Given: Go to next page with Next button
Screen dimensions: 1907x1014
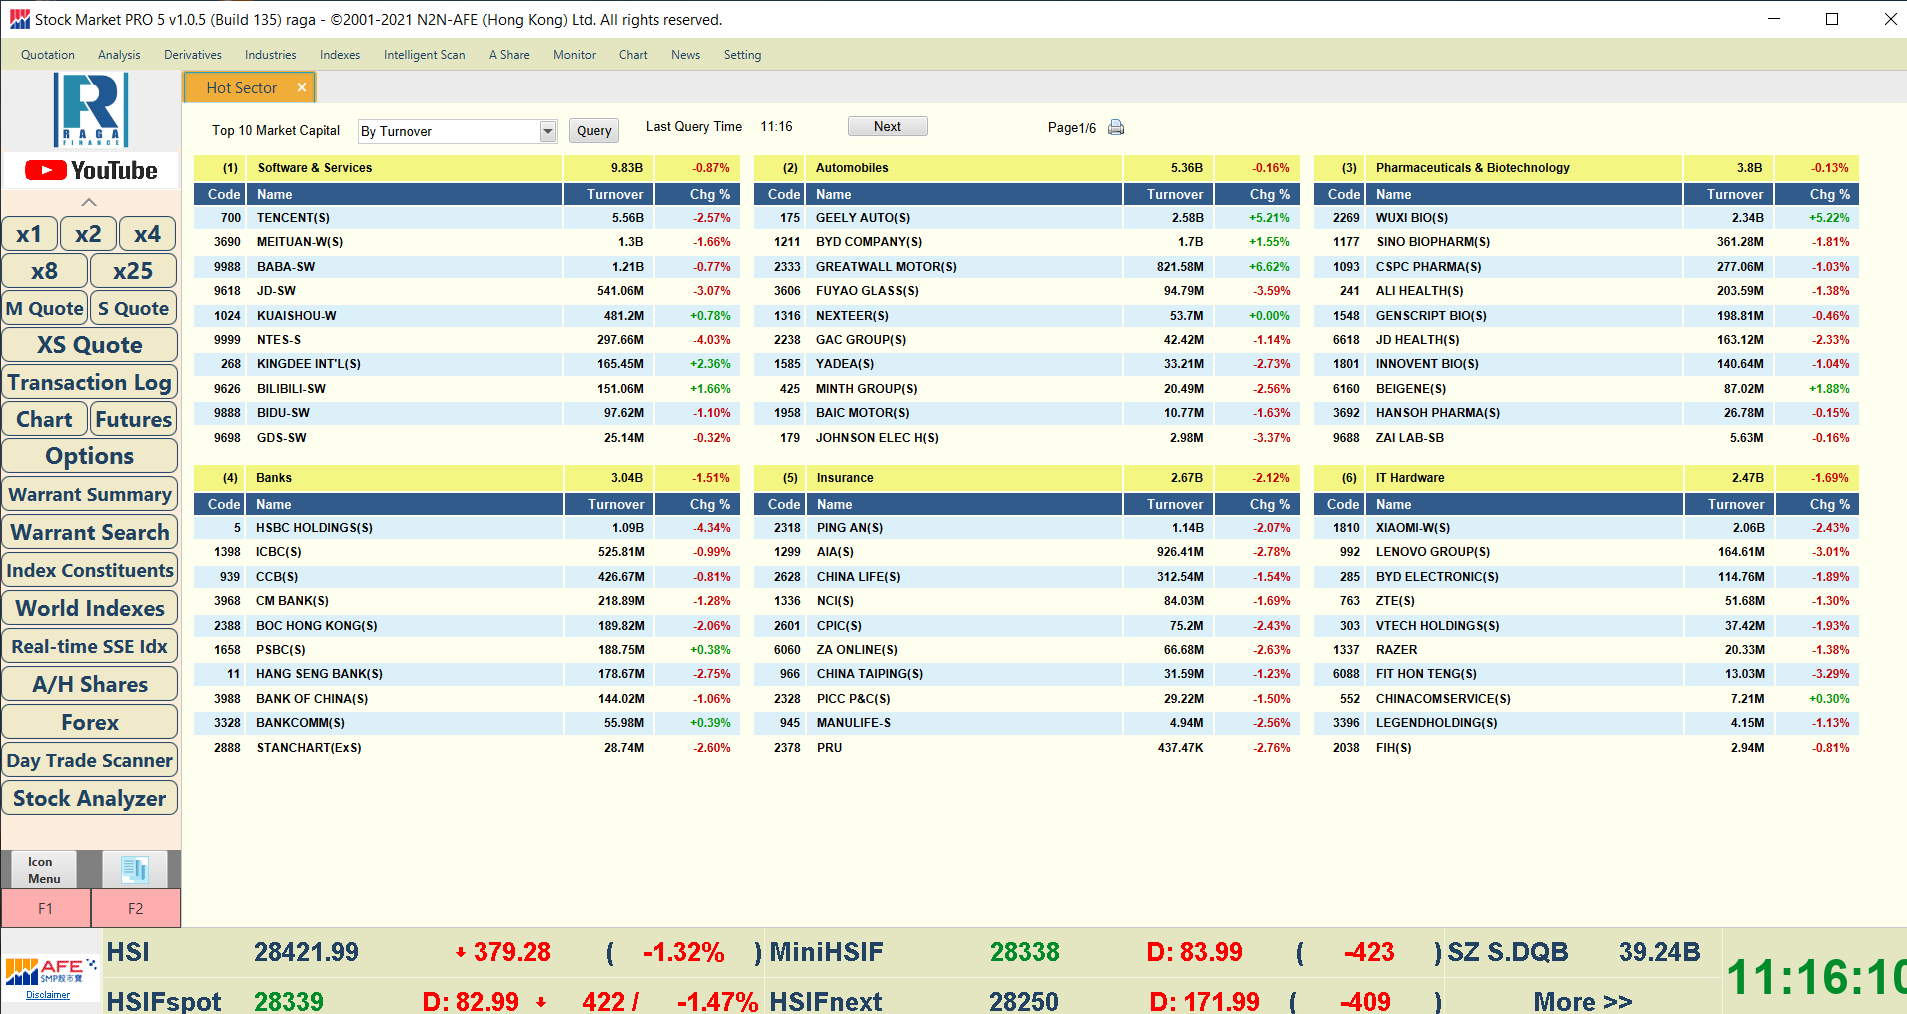Looking at the screenshot, I should 887,126.
